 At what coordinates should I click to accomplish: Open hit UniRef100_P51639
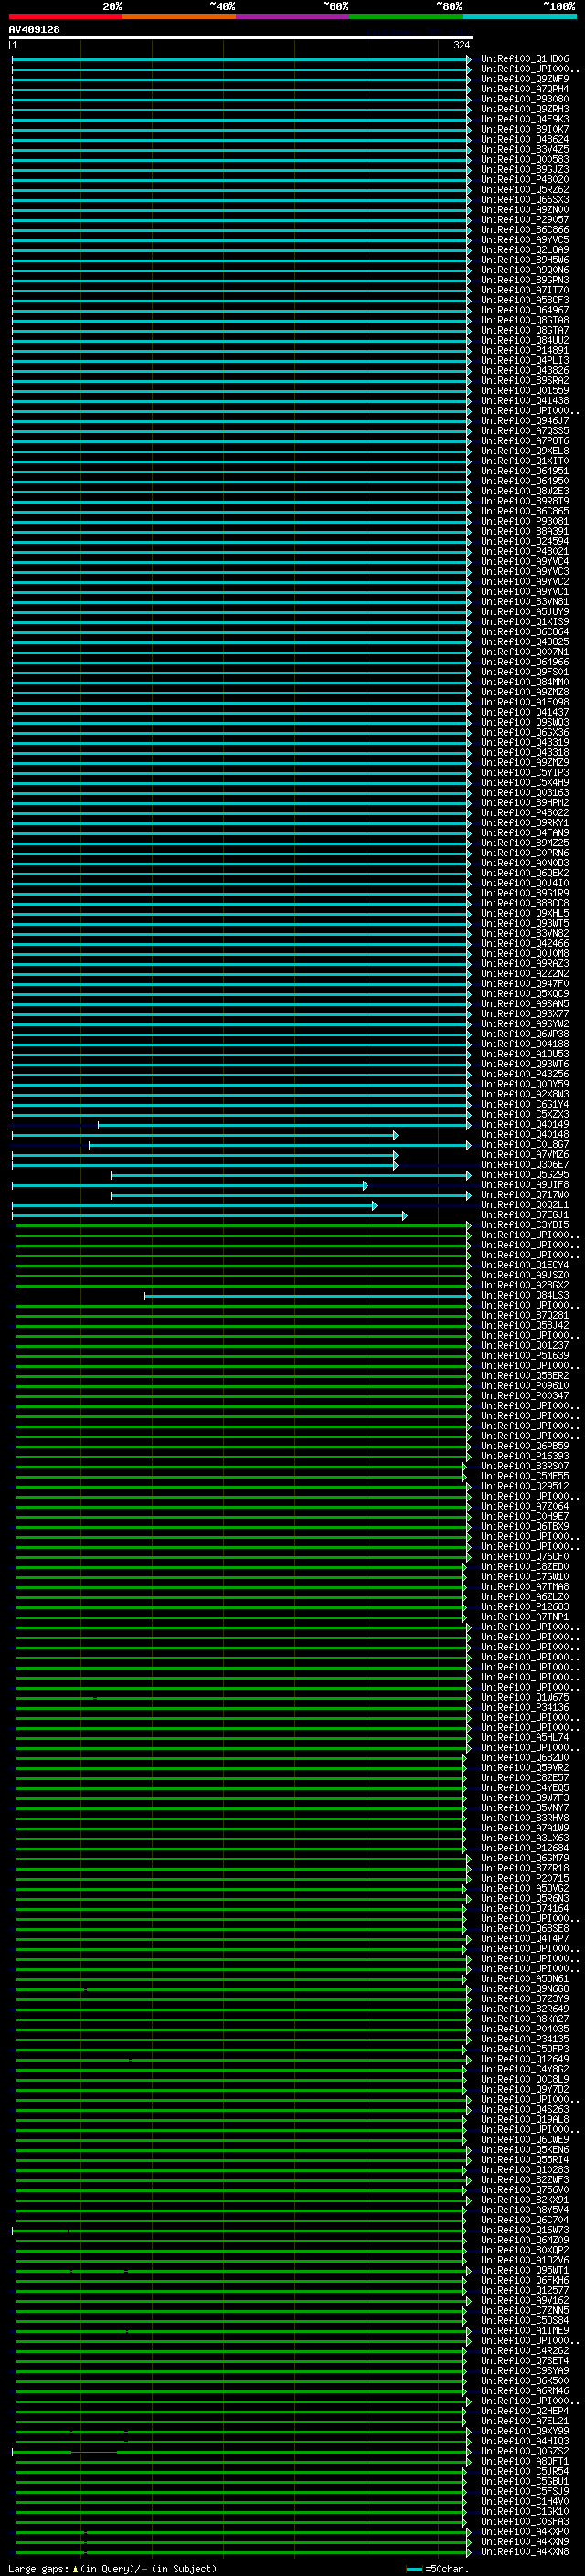[x=525, y=1356]
